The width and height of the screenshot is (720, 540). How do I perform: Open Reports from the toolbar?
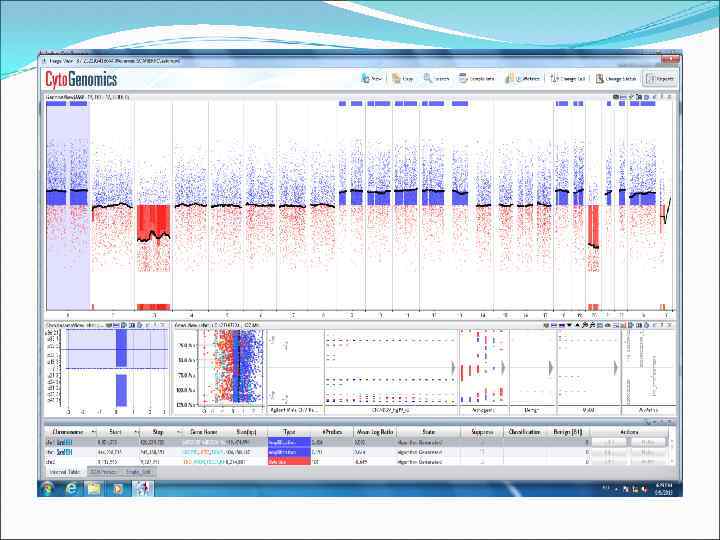click(660, 79)
